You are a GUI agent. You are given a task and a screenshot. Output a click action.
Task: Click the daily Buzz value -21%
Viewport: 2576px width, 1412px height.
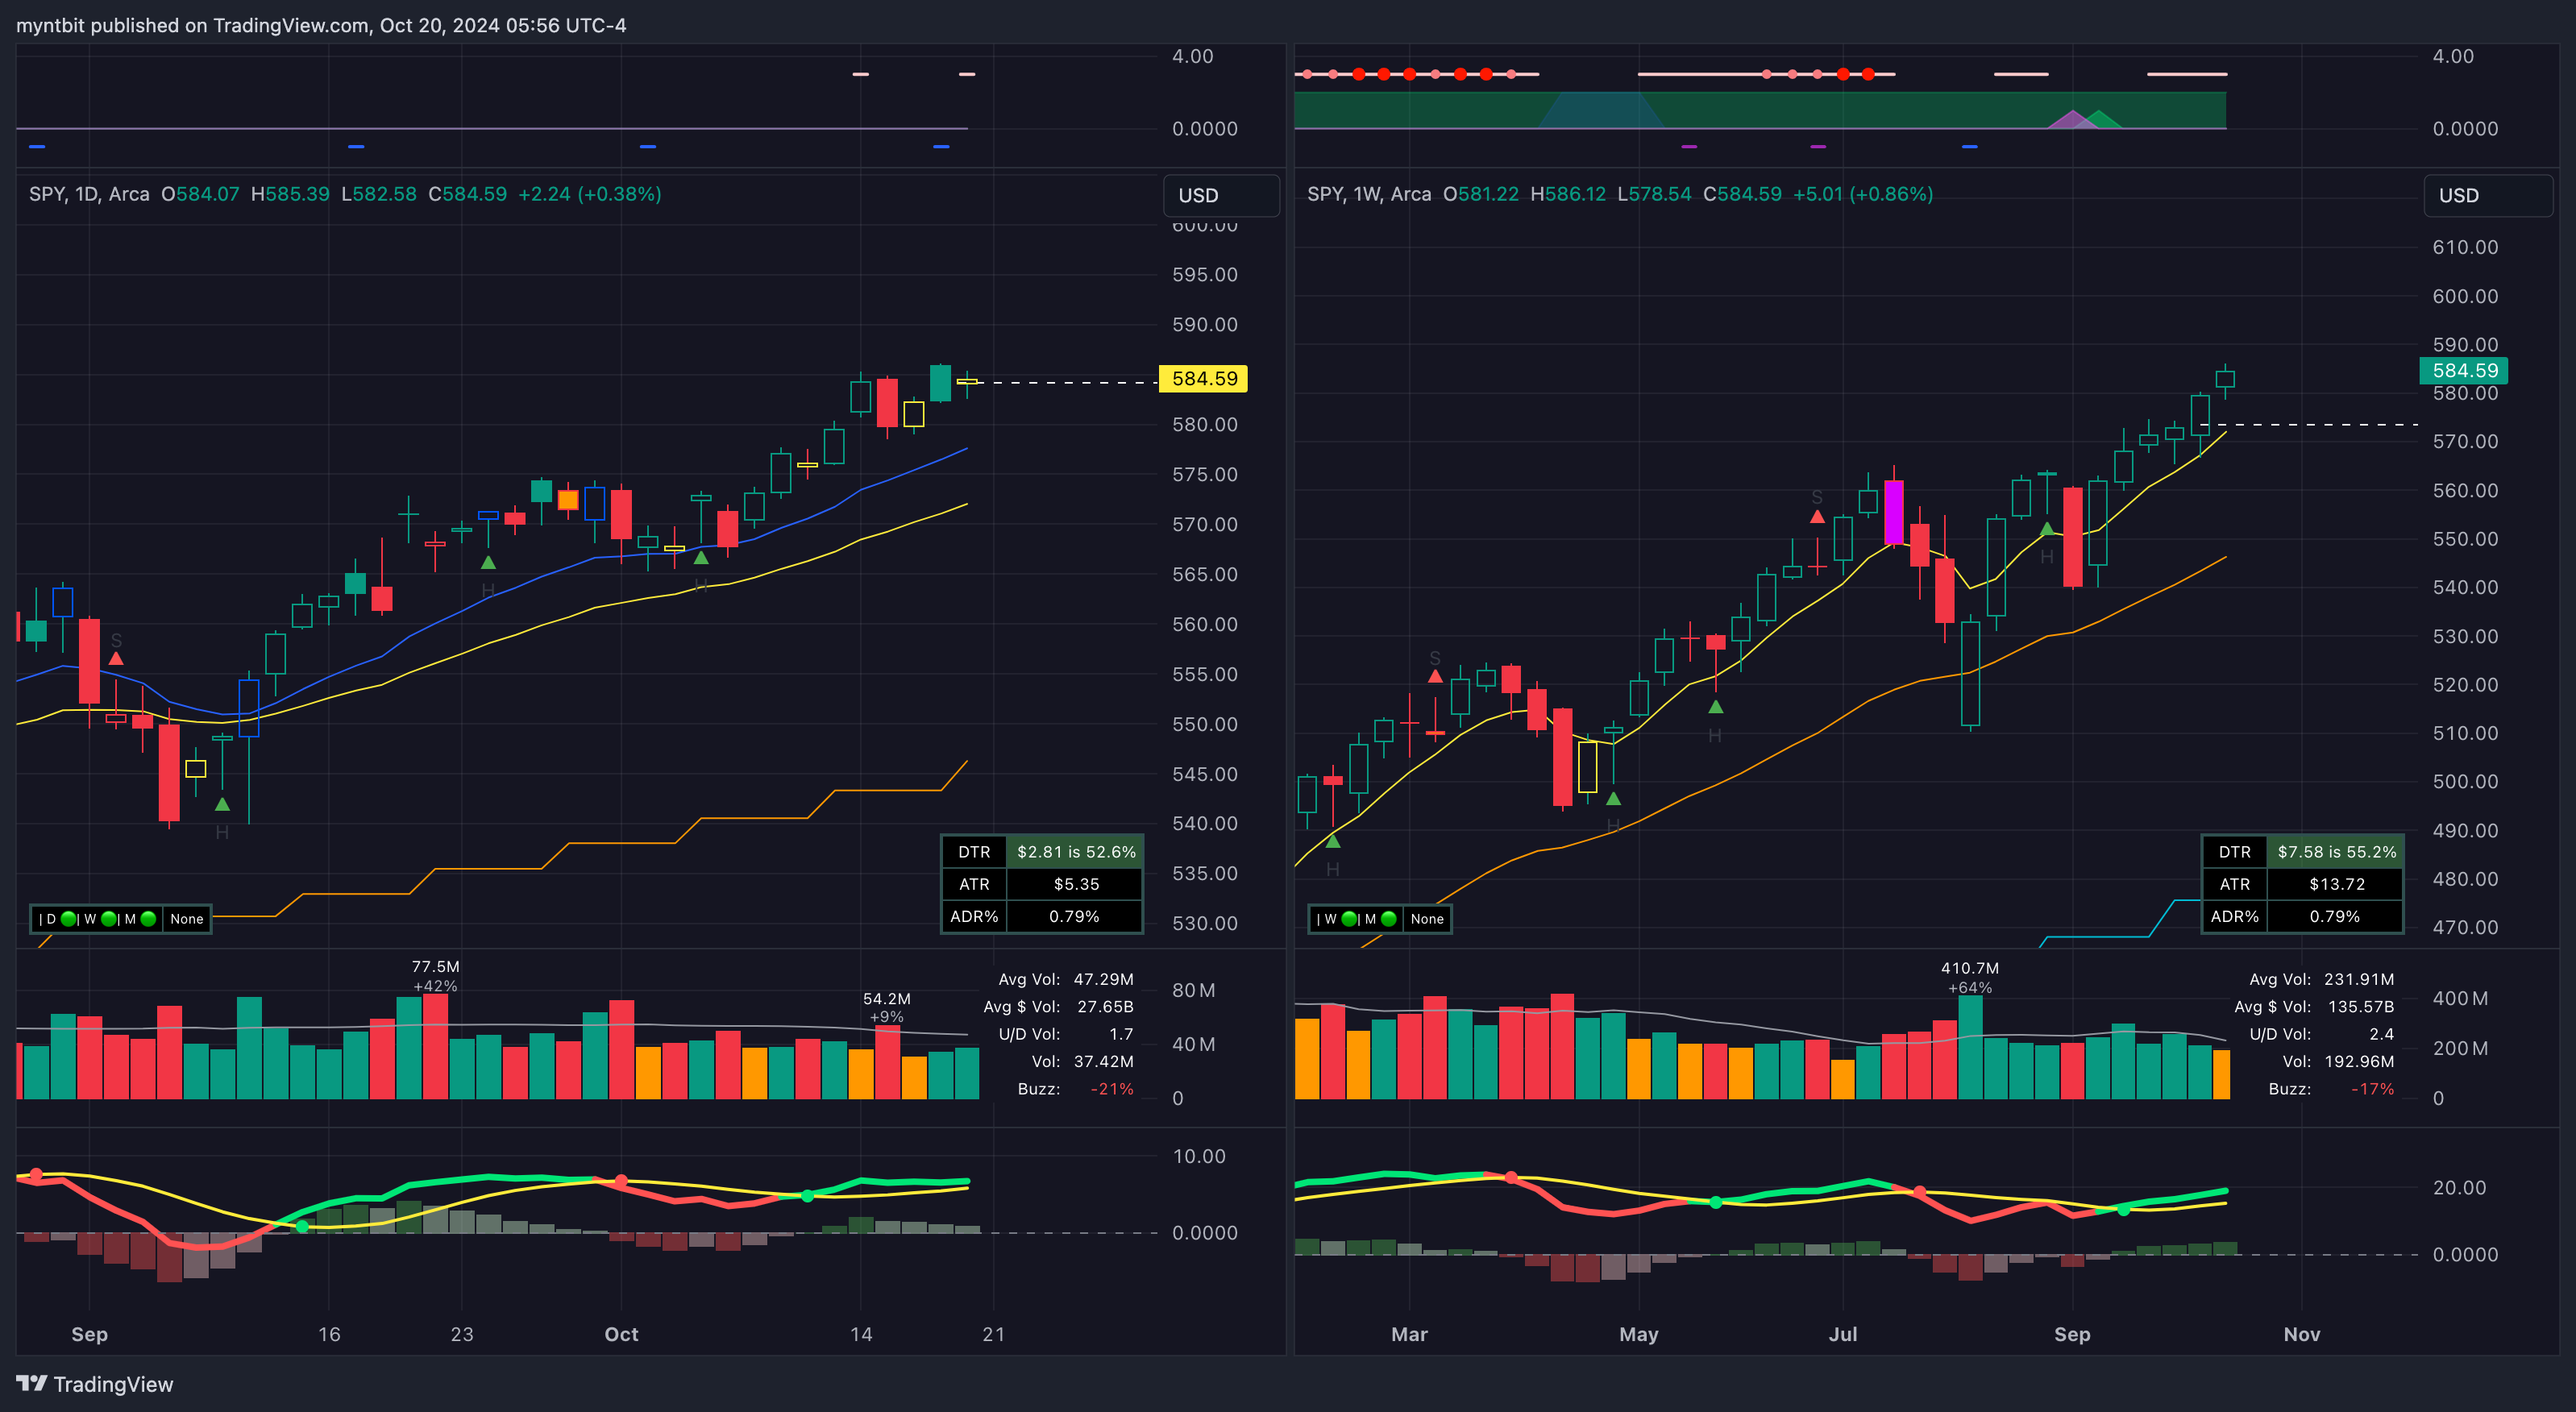[1112, 1089]
